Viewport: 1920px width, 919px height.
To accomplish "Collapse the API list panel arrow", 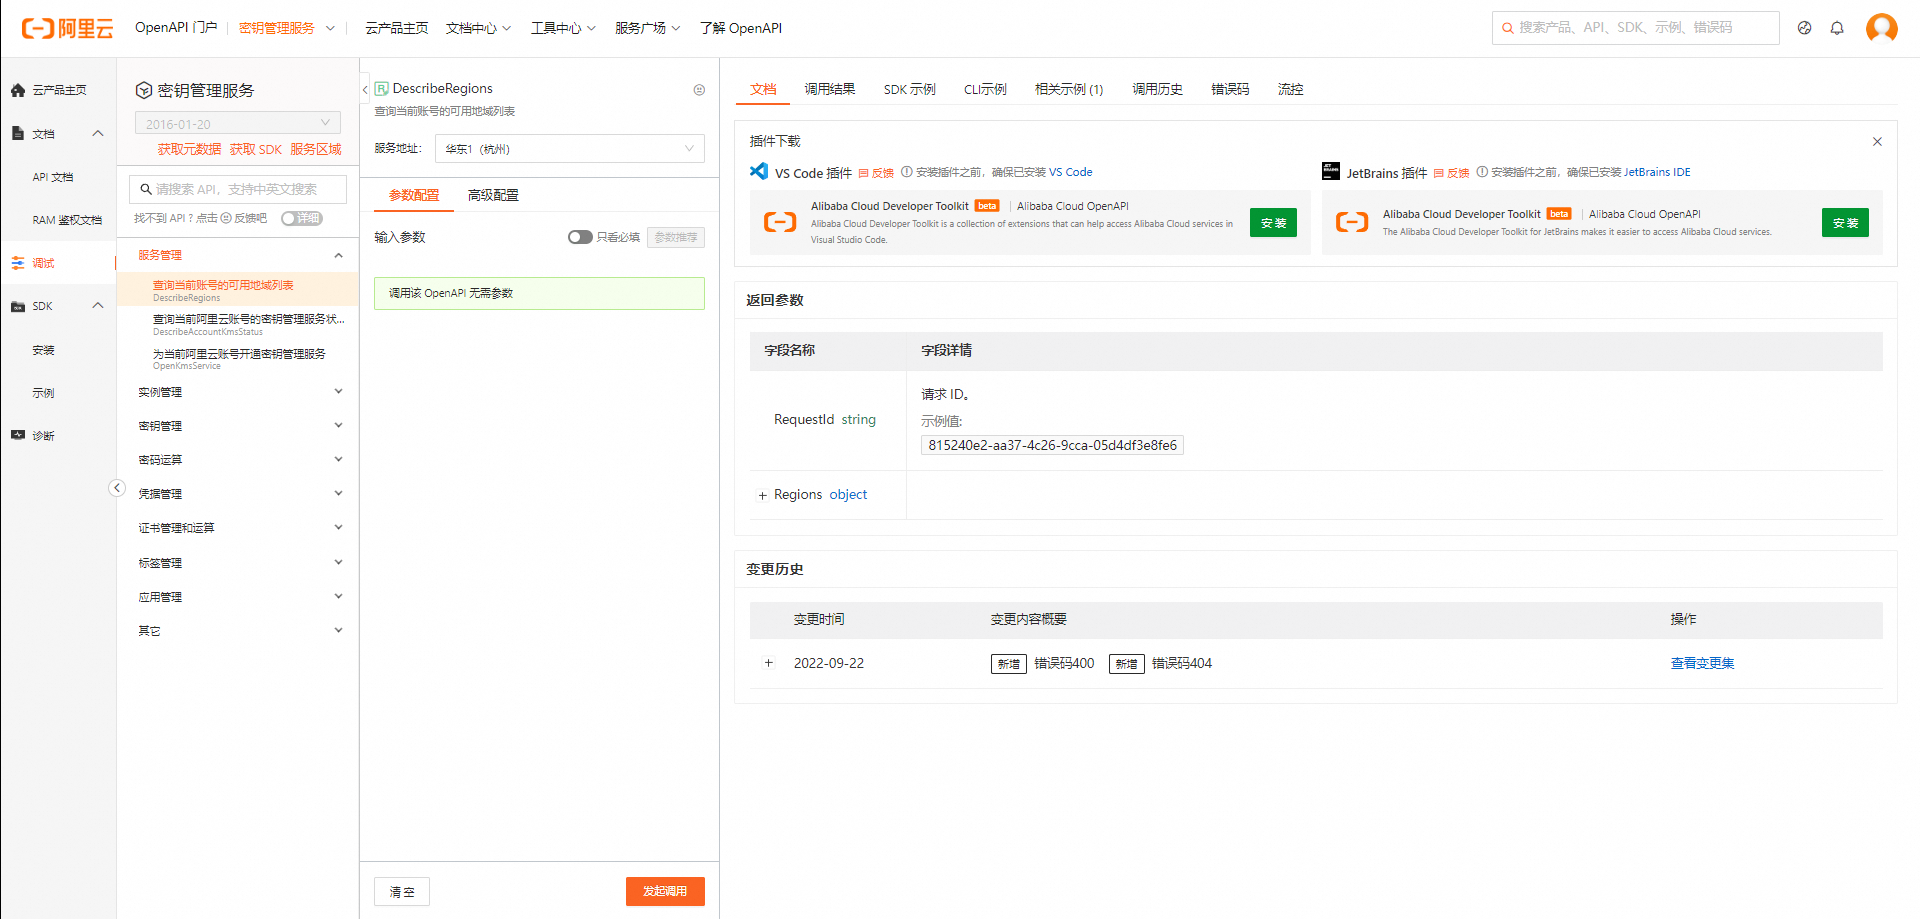I will click(x=117, y=488).
